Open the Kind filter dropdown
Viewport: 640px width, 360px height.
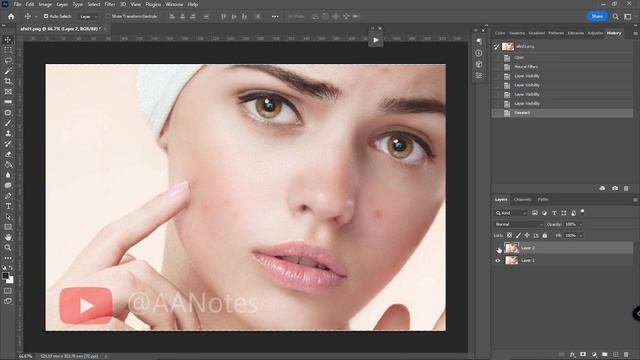click(511, 213)
